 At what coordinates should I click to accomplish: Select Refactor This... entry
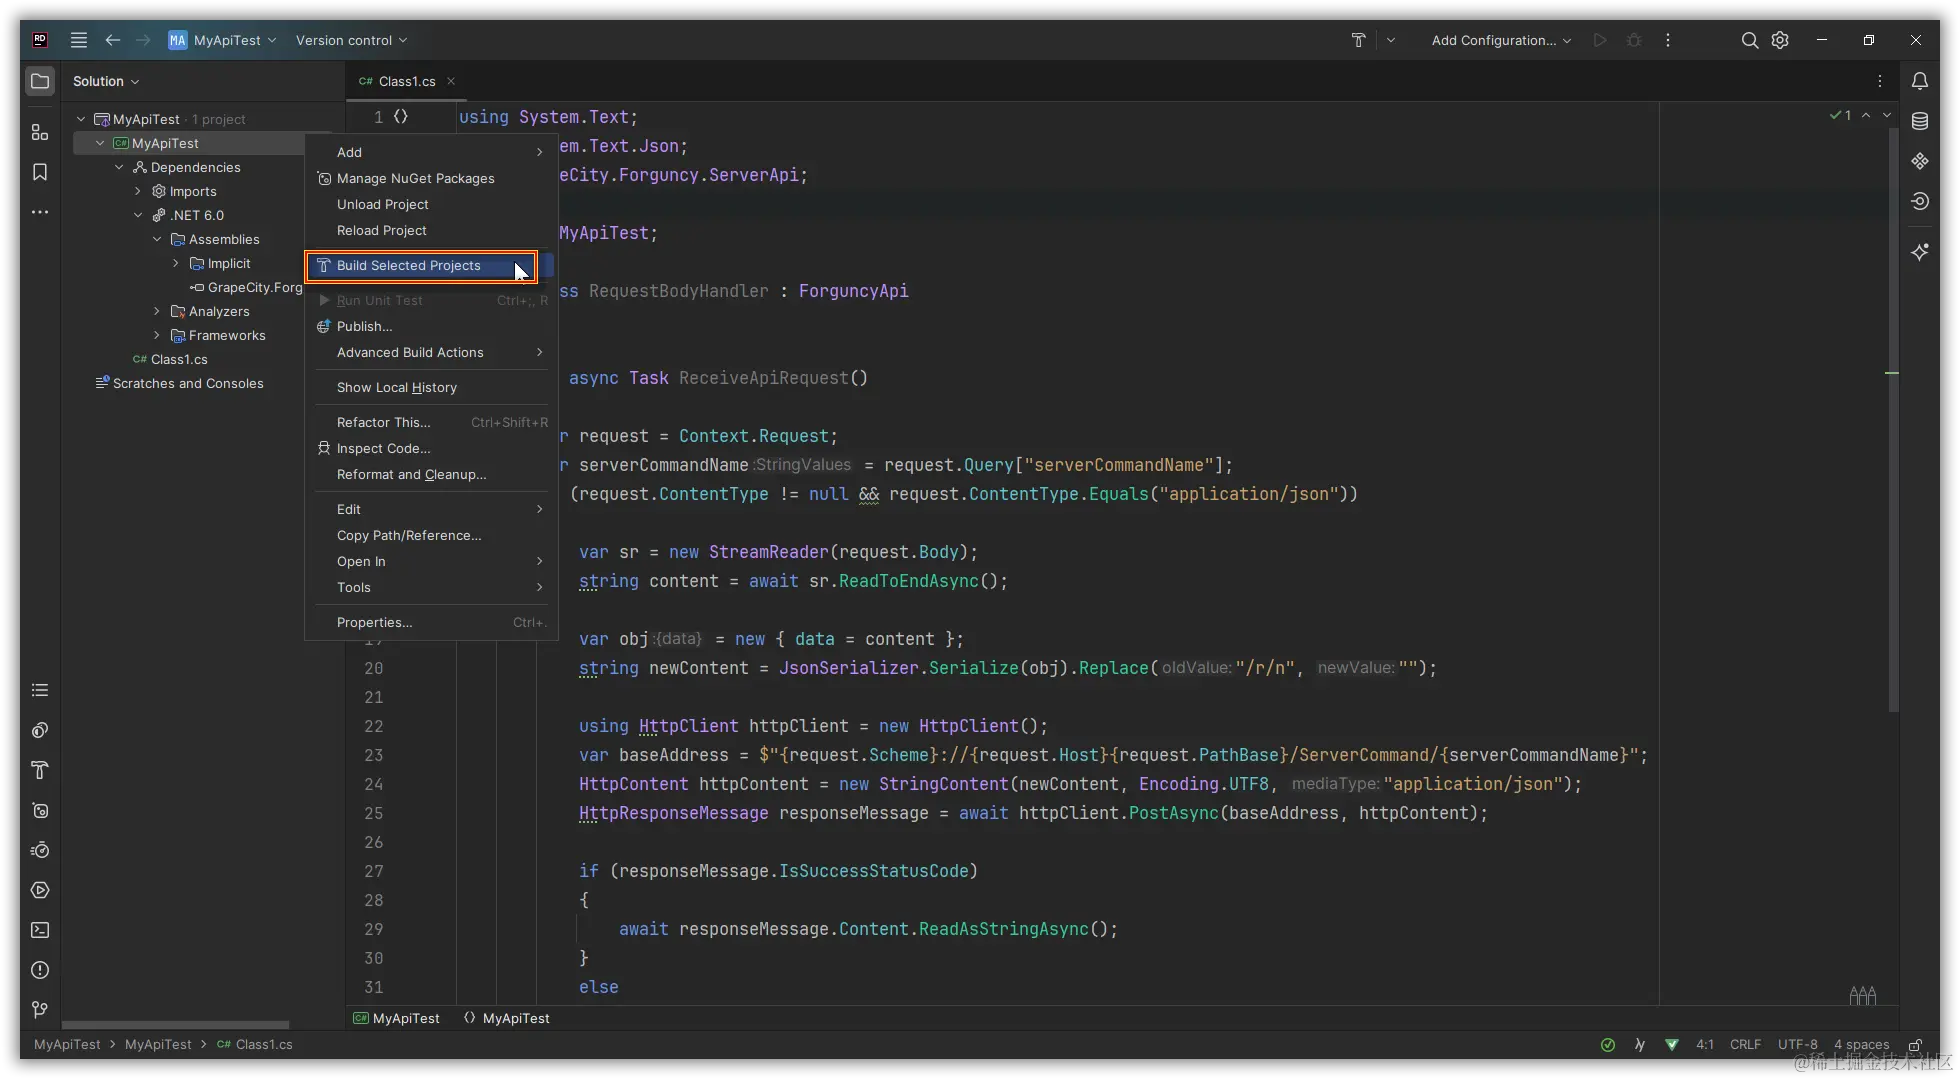[x=430, y=422]
